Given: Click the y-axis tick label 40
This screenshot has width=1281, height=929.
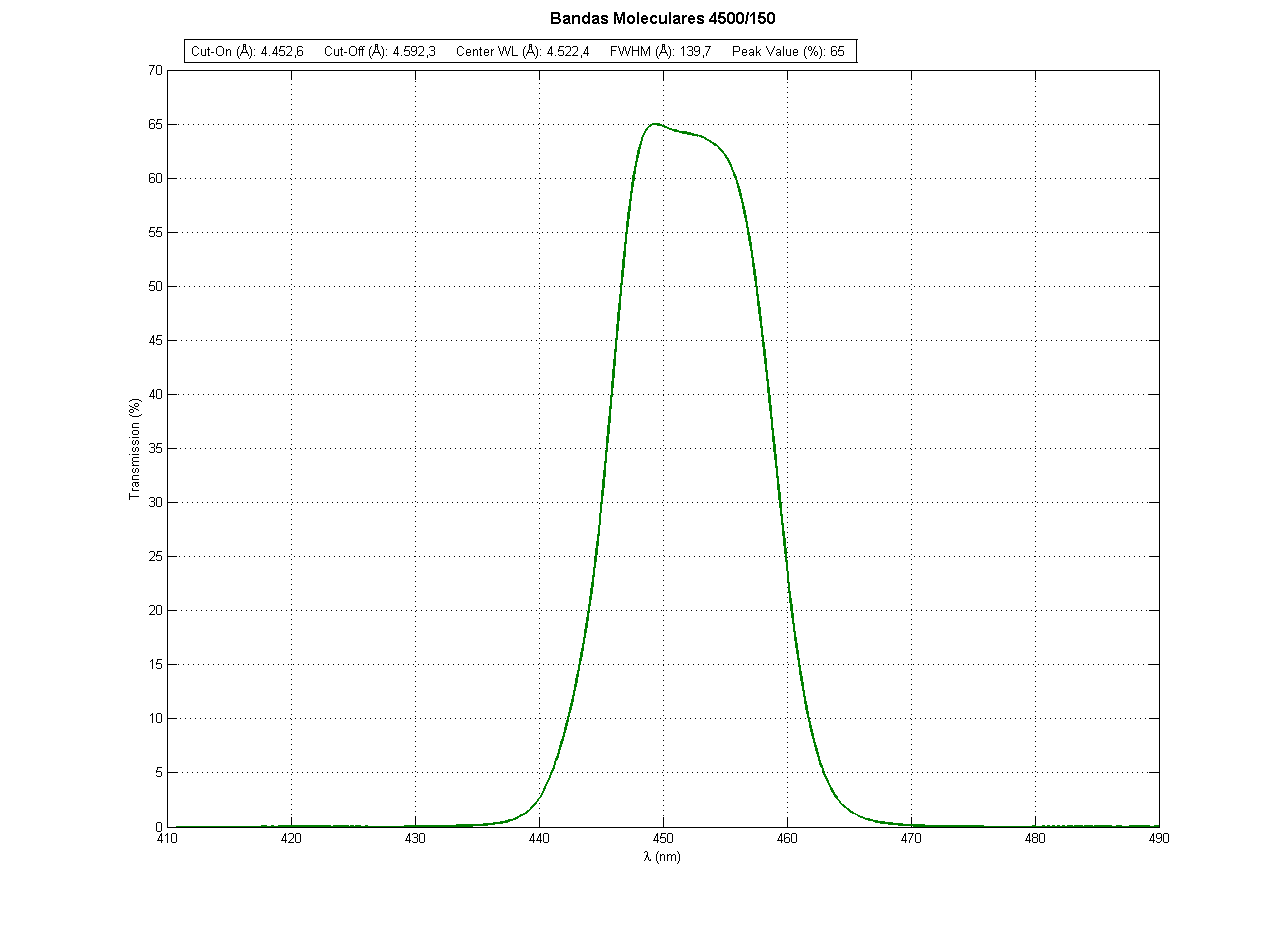Looking at the screenshot, I should 154,395.
